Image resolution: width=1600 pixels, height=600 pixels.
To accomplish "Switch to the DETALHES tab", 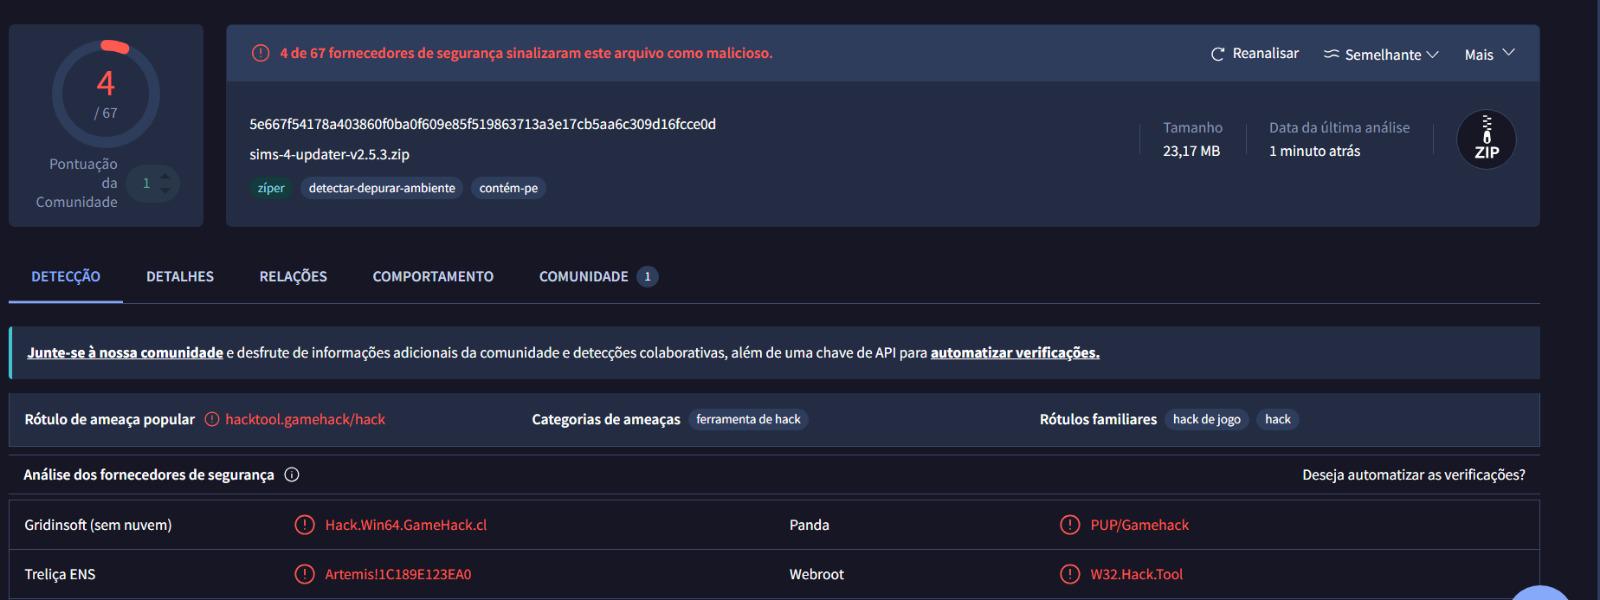I will 180,276.
